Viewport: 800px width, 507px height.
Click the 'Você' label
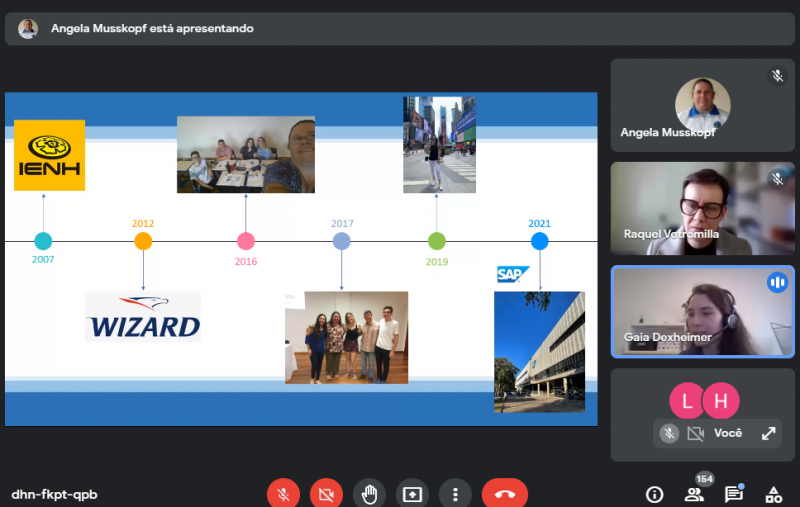point(728,433)
